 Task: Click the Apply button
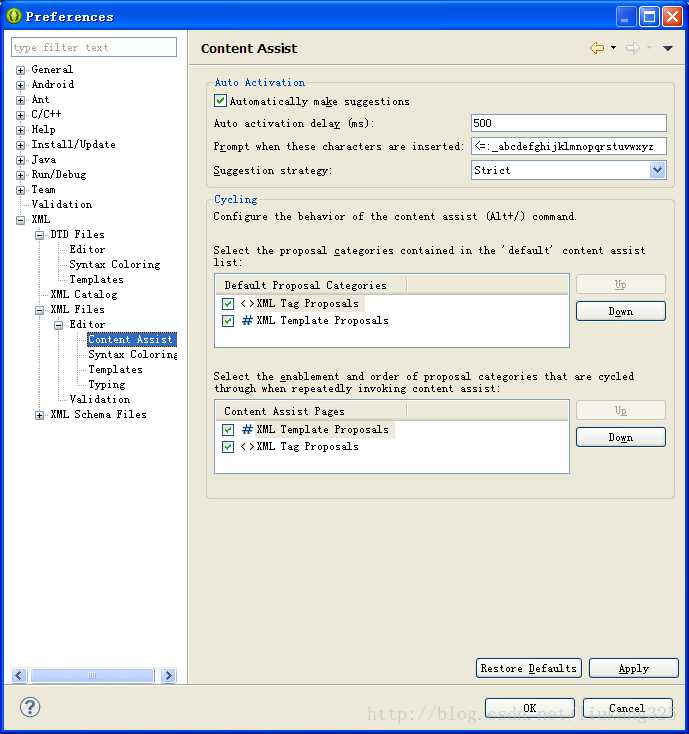[x=634, y=668]
